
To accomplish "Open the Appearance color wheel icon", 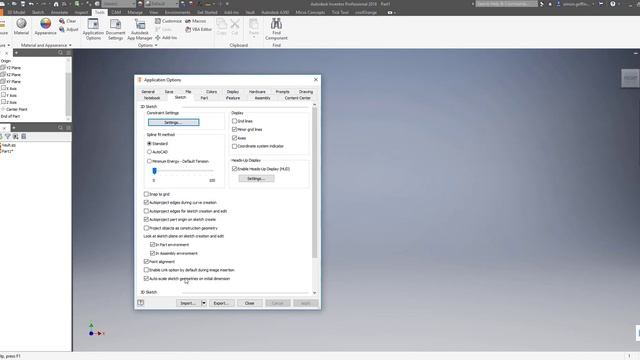I will pyautogui.click(x=45, y=24).
